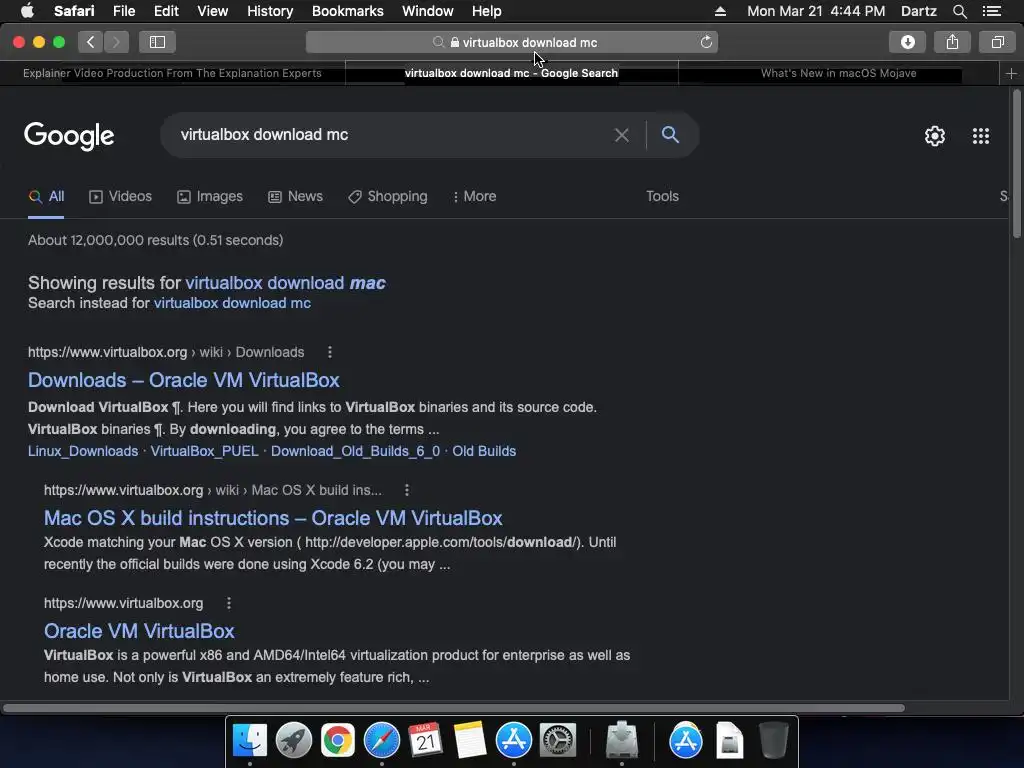1024x768 pixels.
Task: Open the Window menu
Action: click(x=427, y=11)
